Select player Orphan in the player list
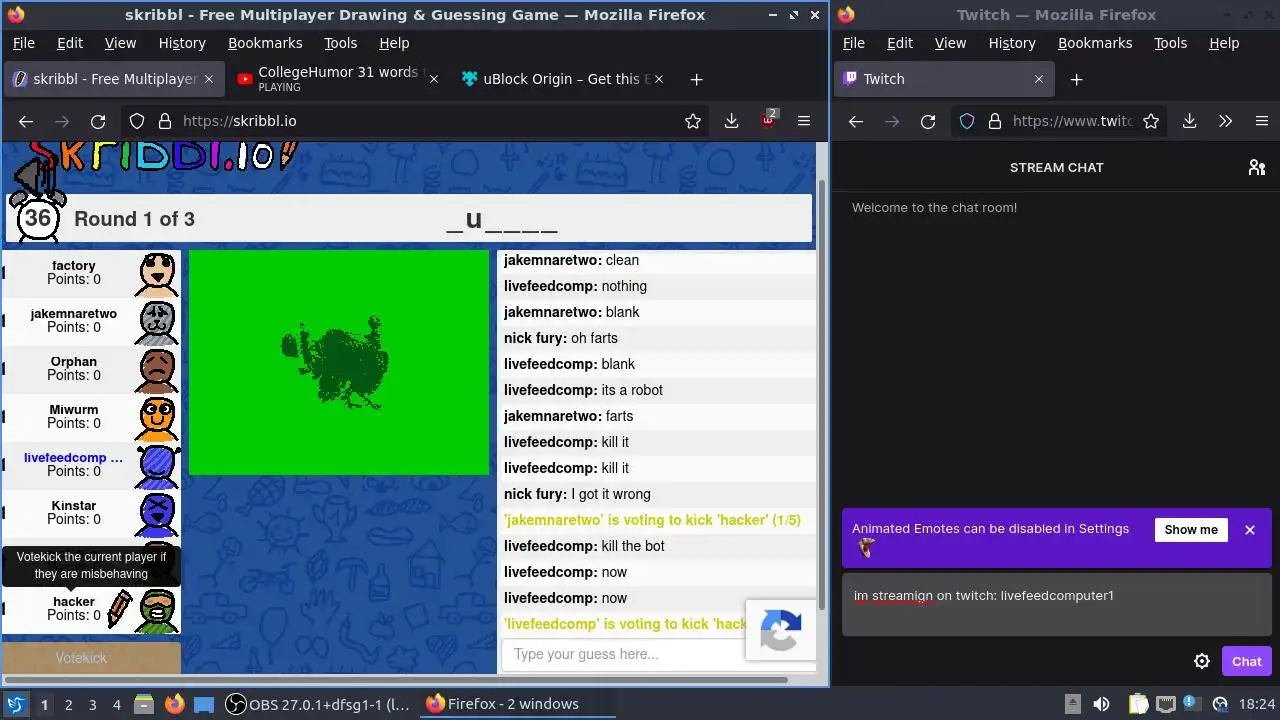This screenshot has height=720, width=1280. (x=91, y=369)
